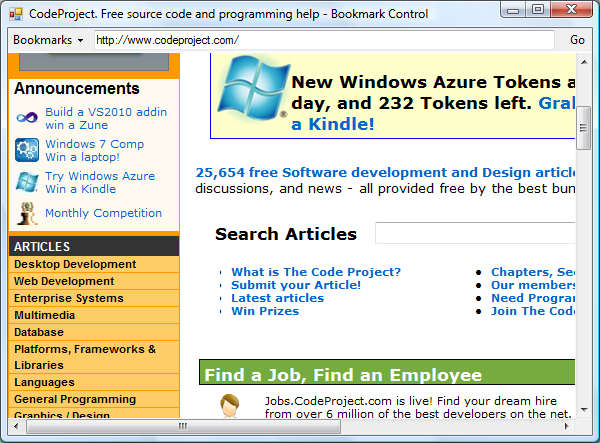Open the Bookmarks dropdown menu
This screenshot has height=443, width=600.
click(x=48, y=40)
